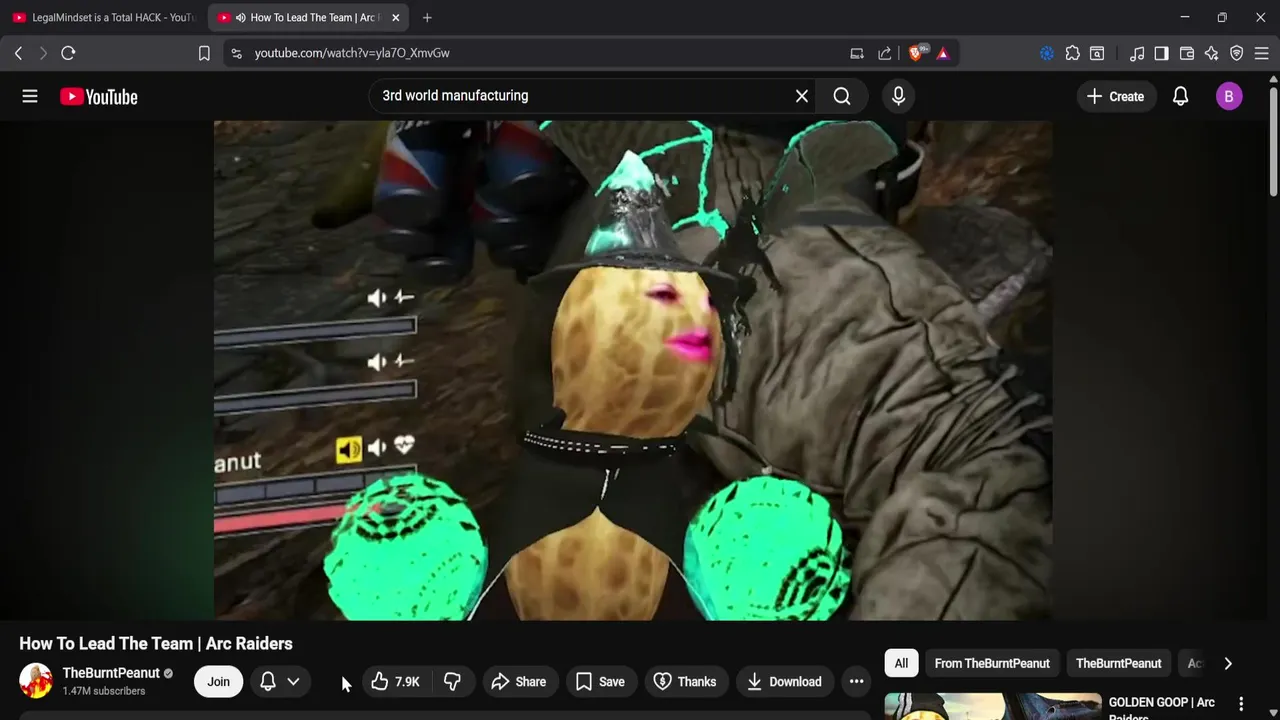Send a Thanks to the creator
This screenshot has width=1280, height=720.
click(685, 682)
